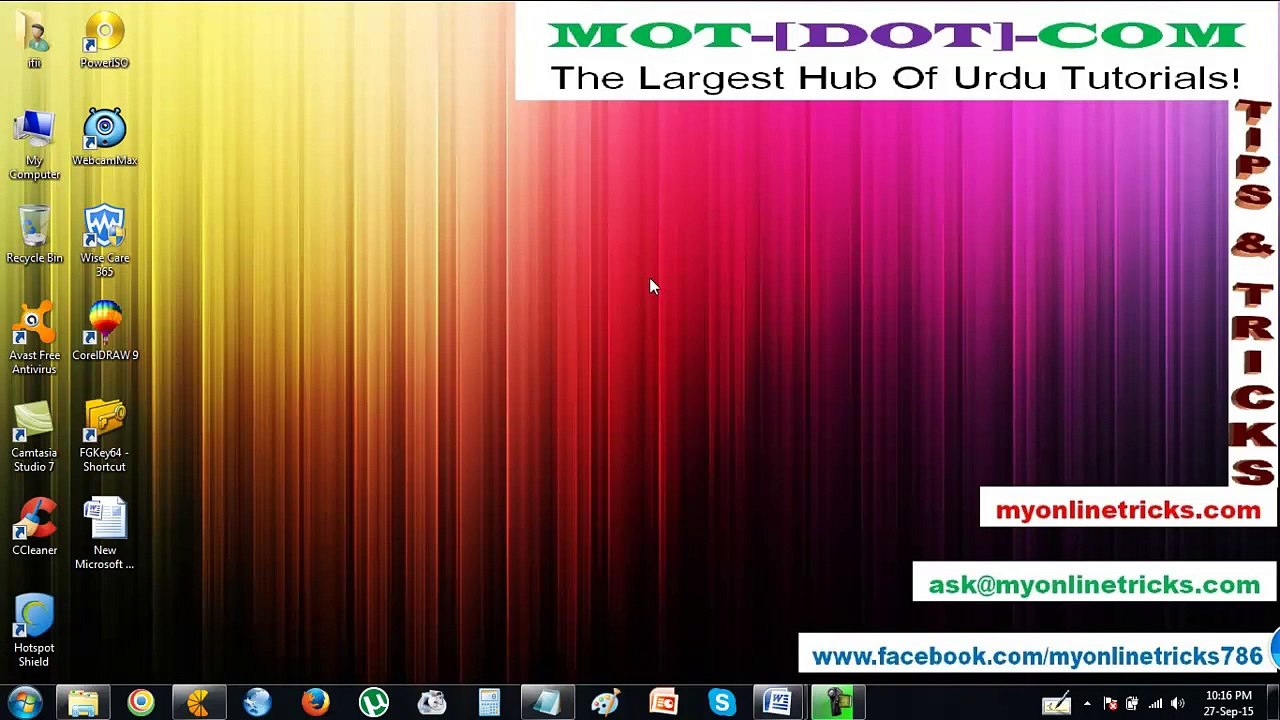The image size is (1280, 720).
Task: Open the volume control in tray
Action: tap(1177, 704)
